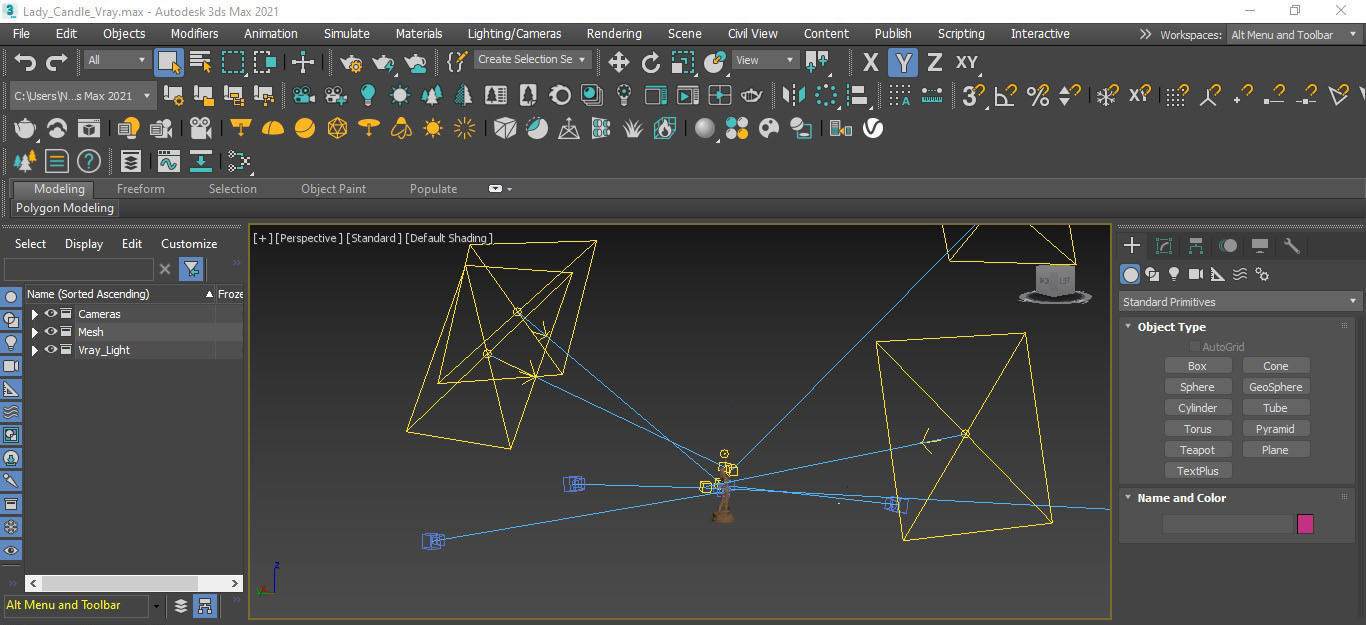This screenshot has height=625, width=1366.
Task: Open the Create tab plus icon
Action: (1131, 246)
